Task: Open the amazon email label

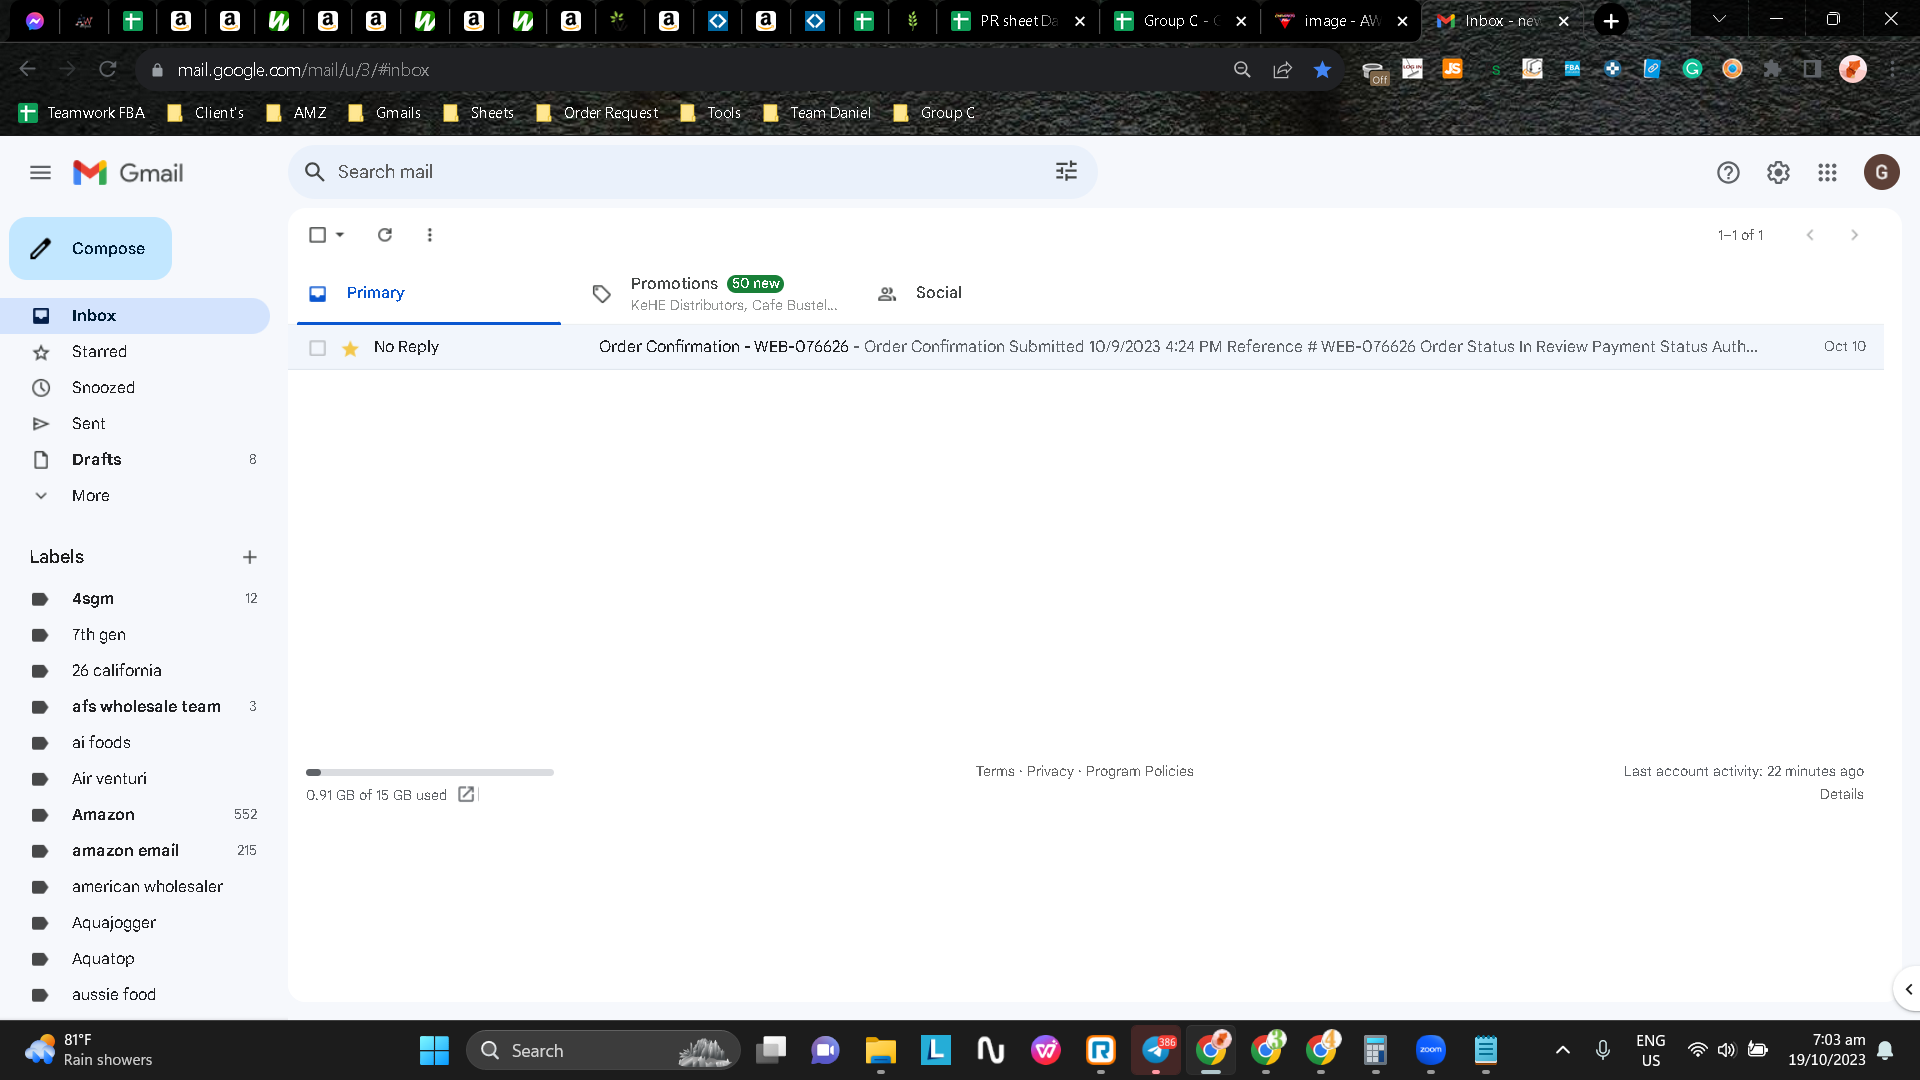Action: click(125, 851)
